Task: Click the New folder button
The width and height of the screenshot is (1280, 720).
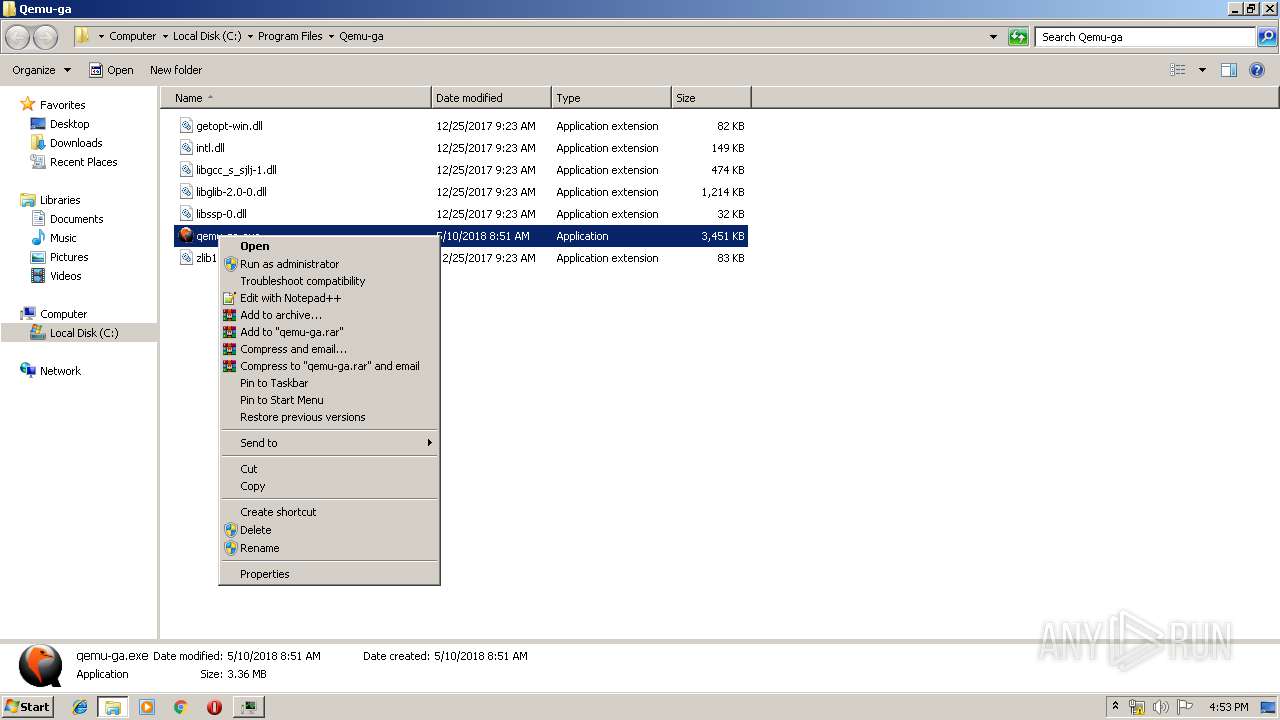Action: [176, 70]
